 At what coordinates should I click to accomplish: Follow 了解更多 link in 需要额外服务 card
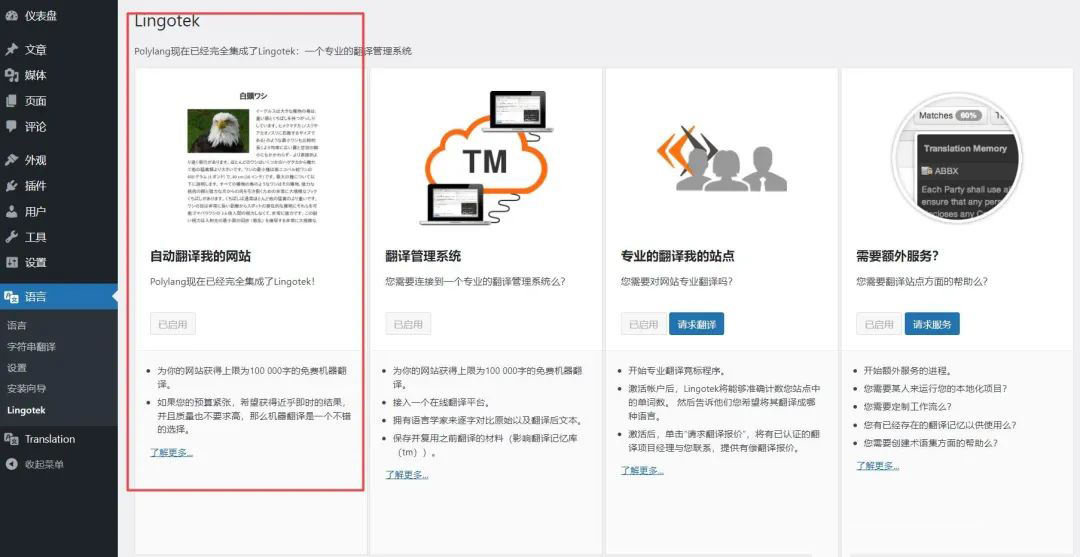[x=878, y=465]
